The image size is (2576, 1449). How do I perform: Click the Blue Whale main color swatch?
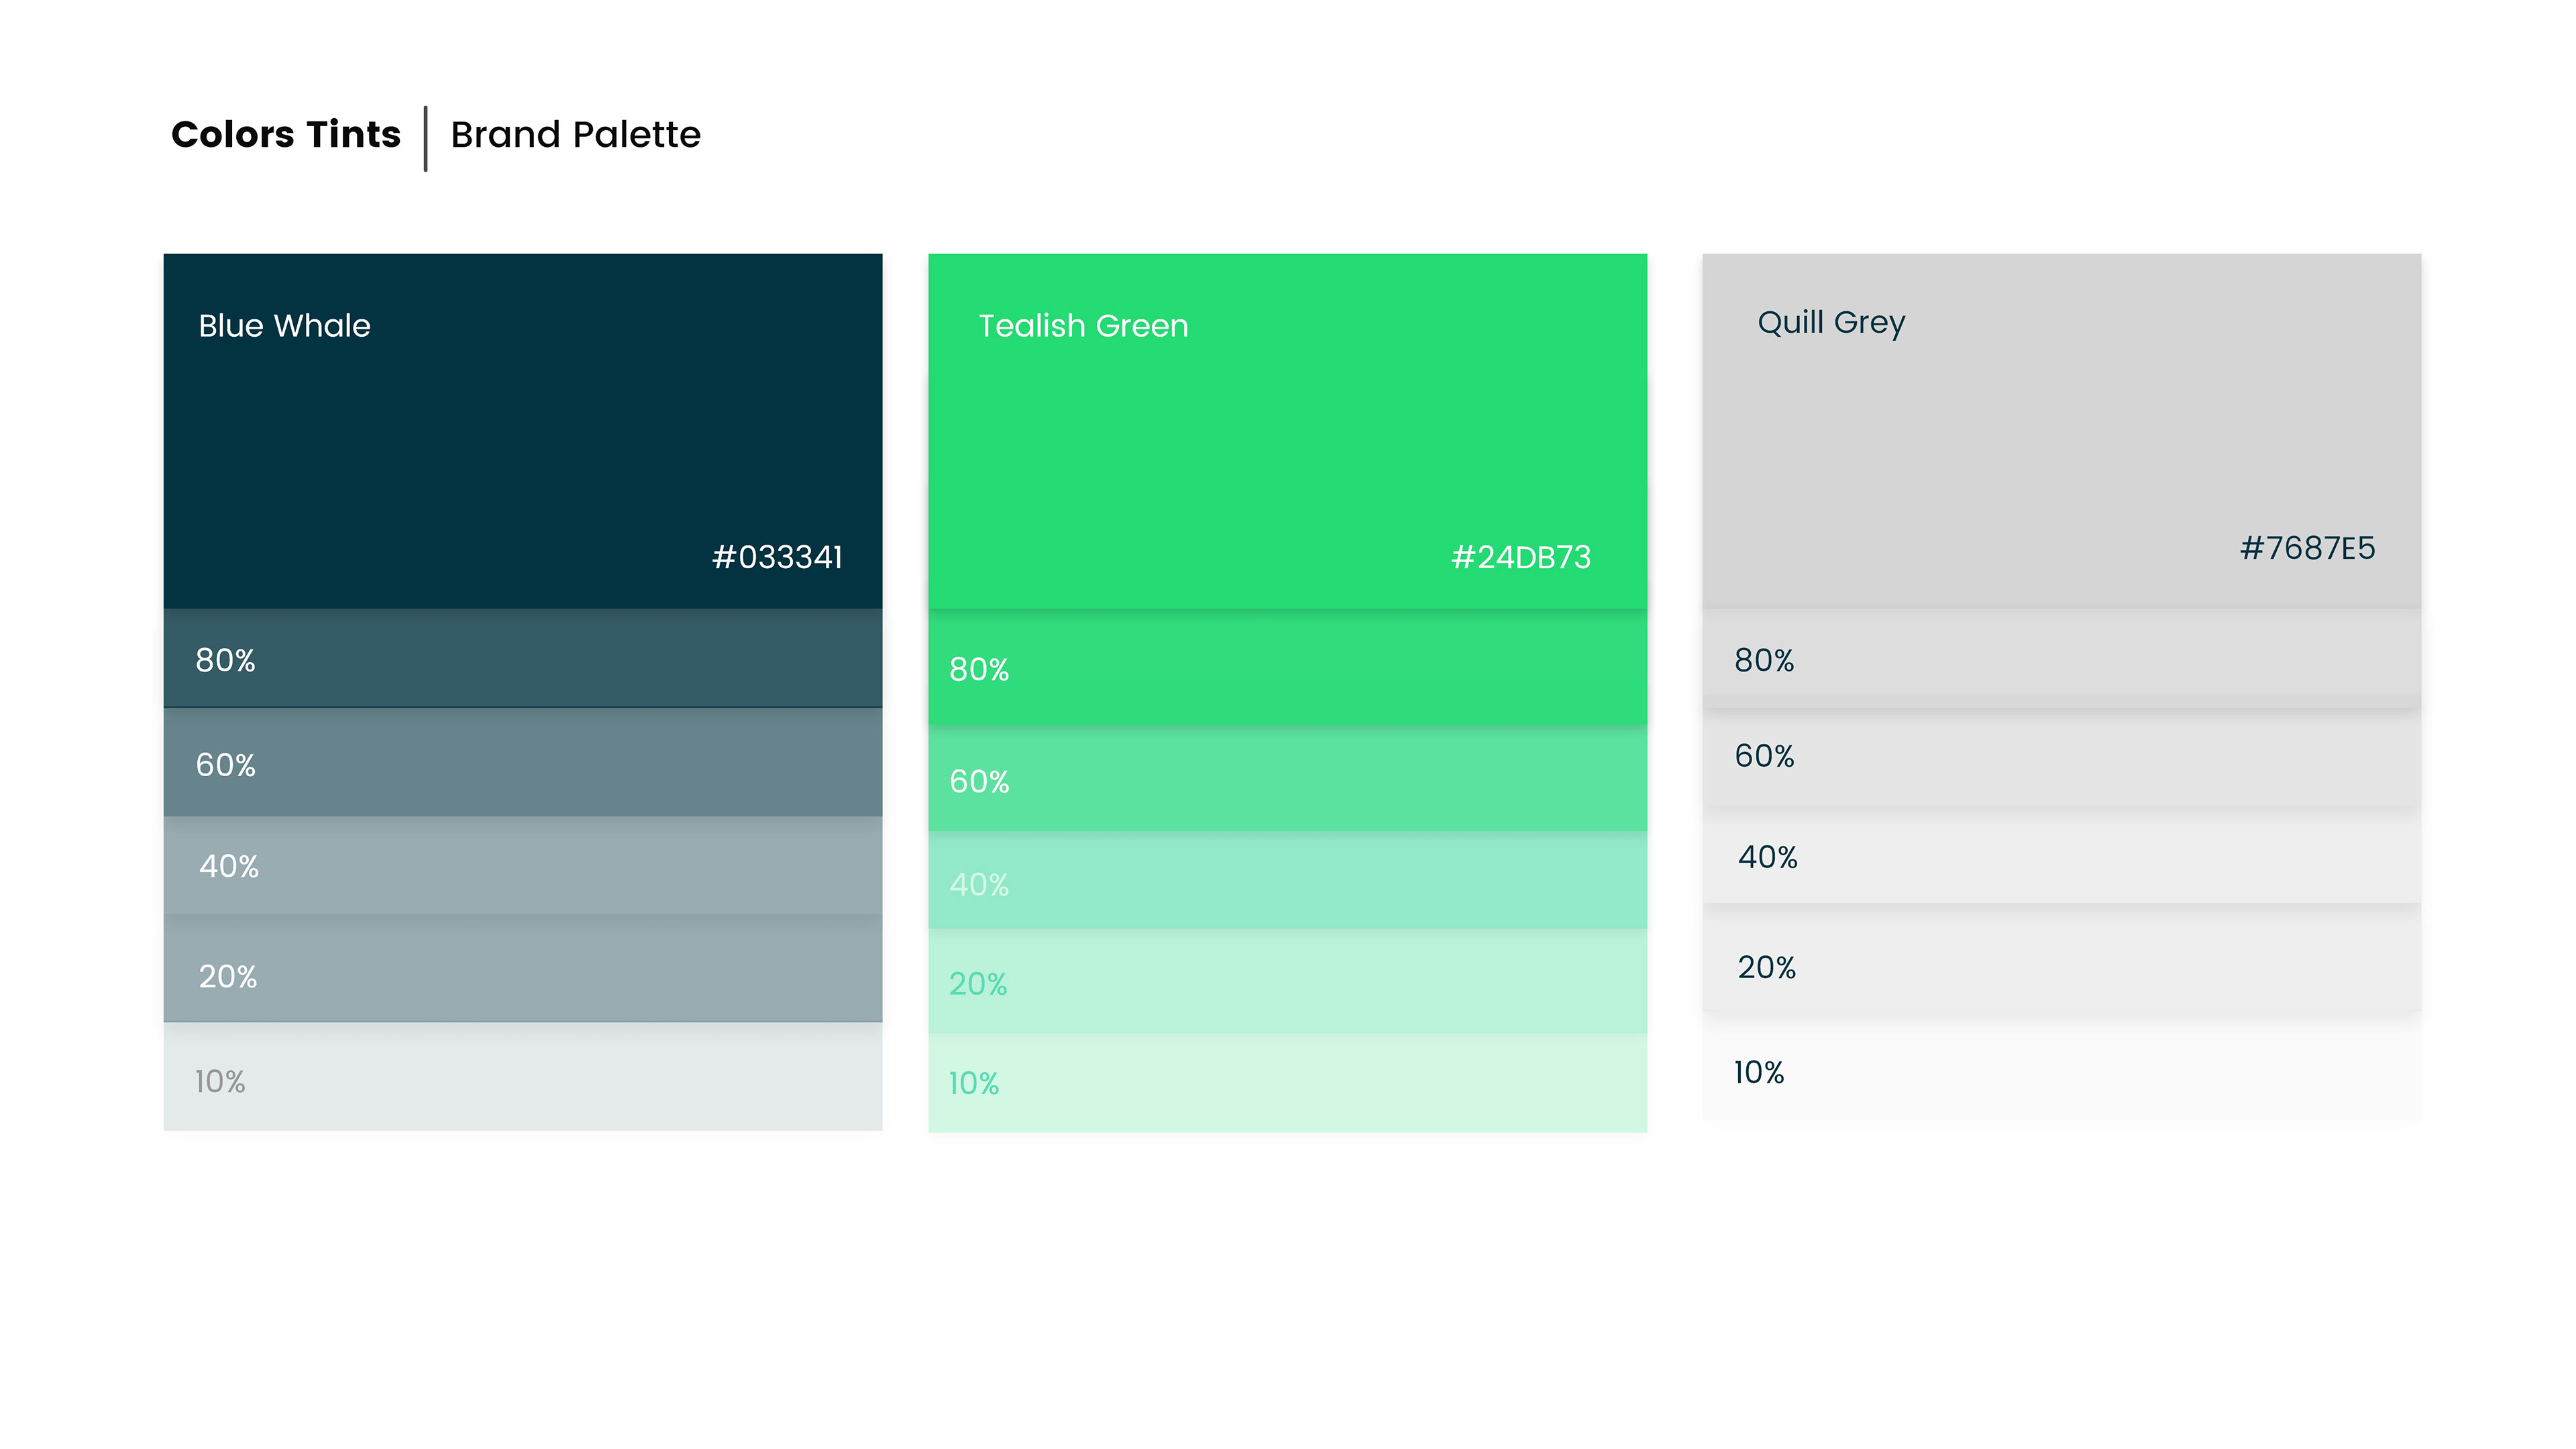522,430
